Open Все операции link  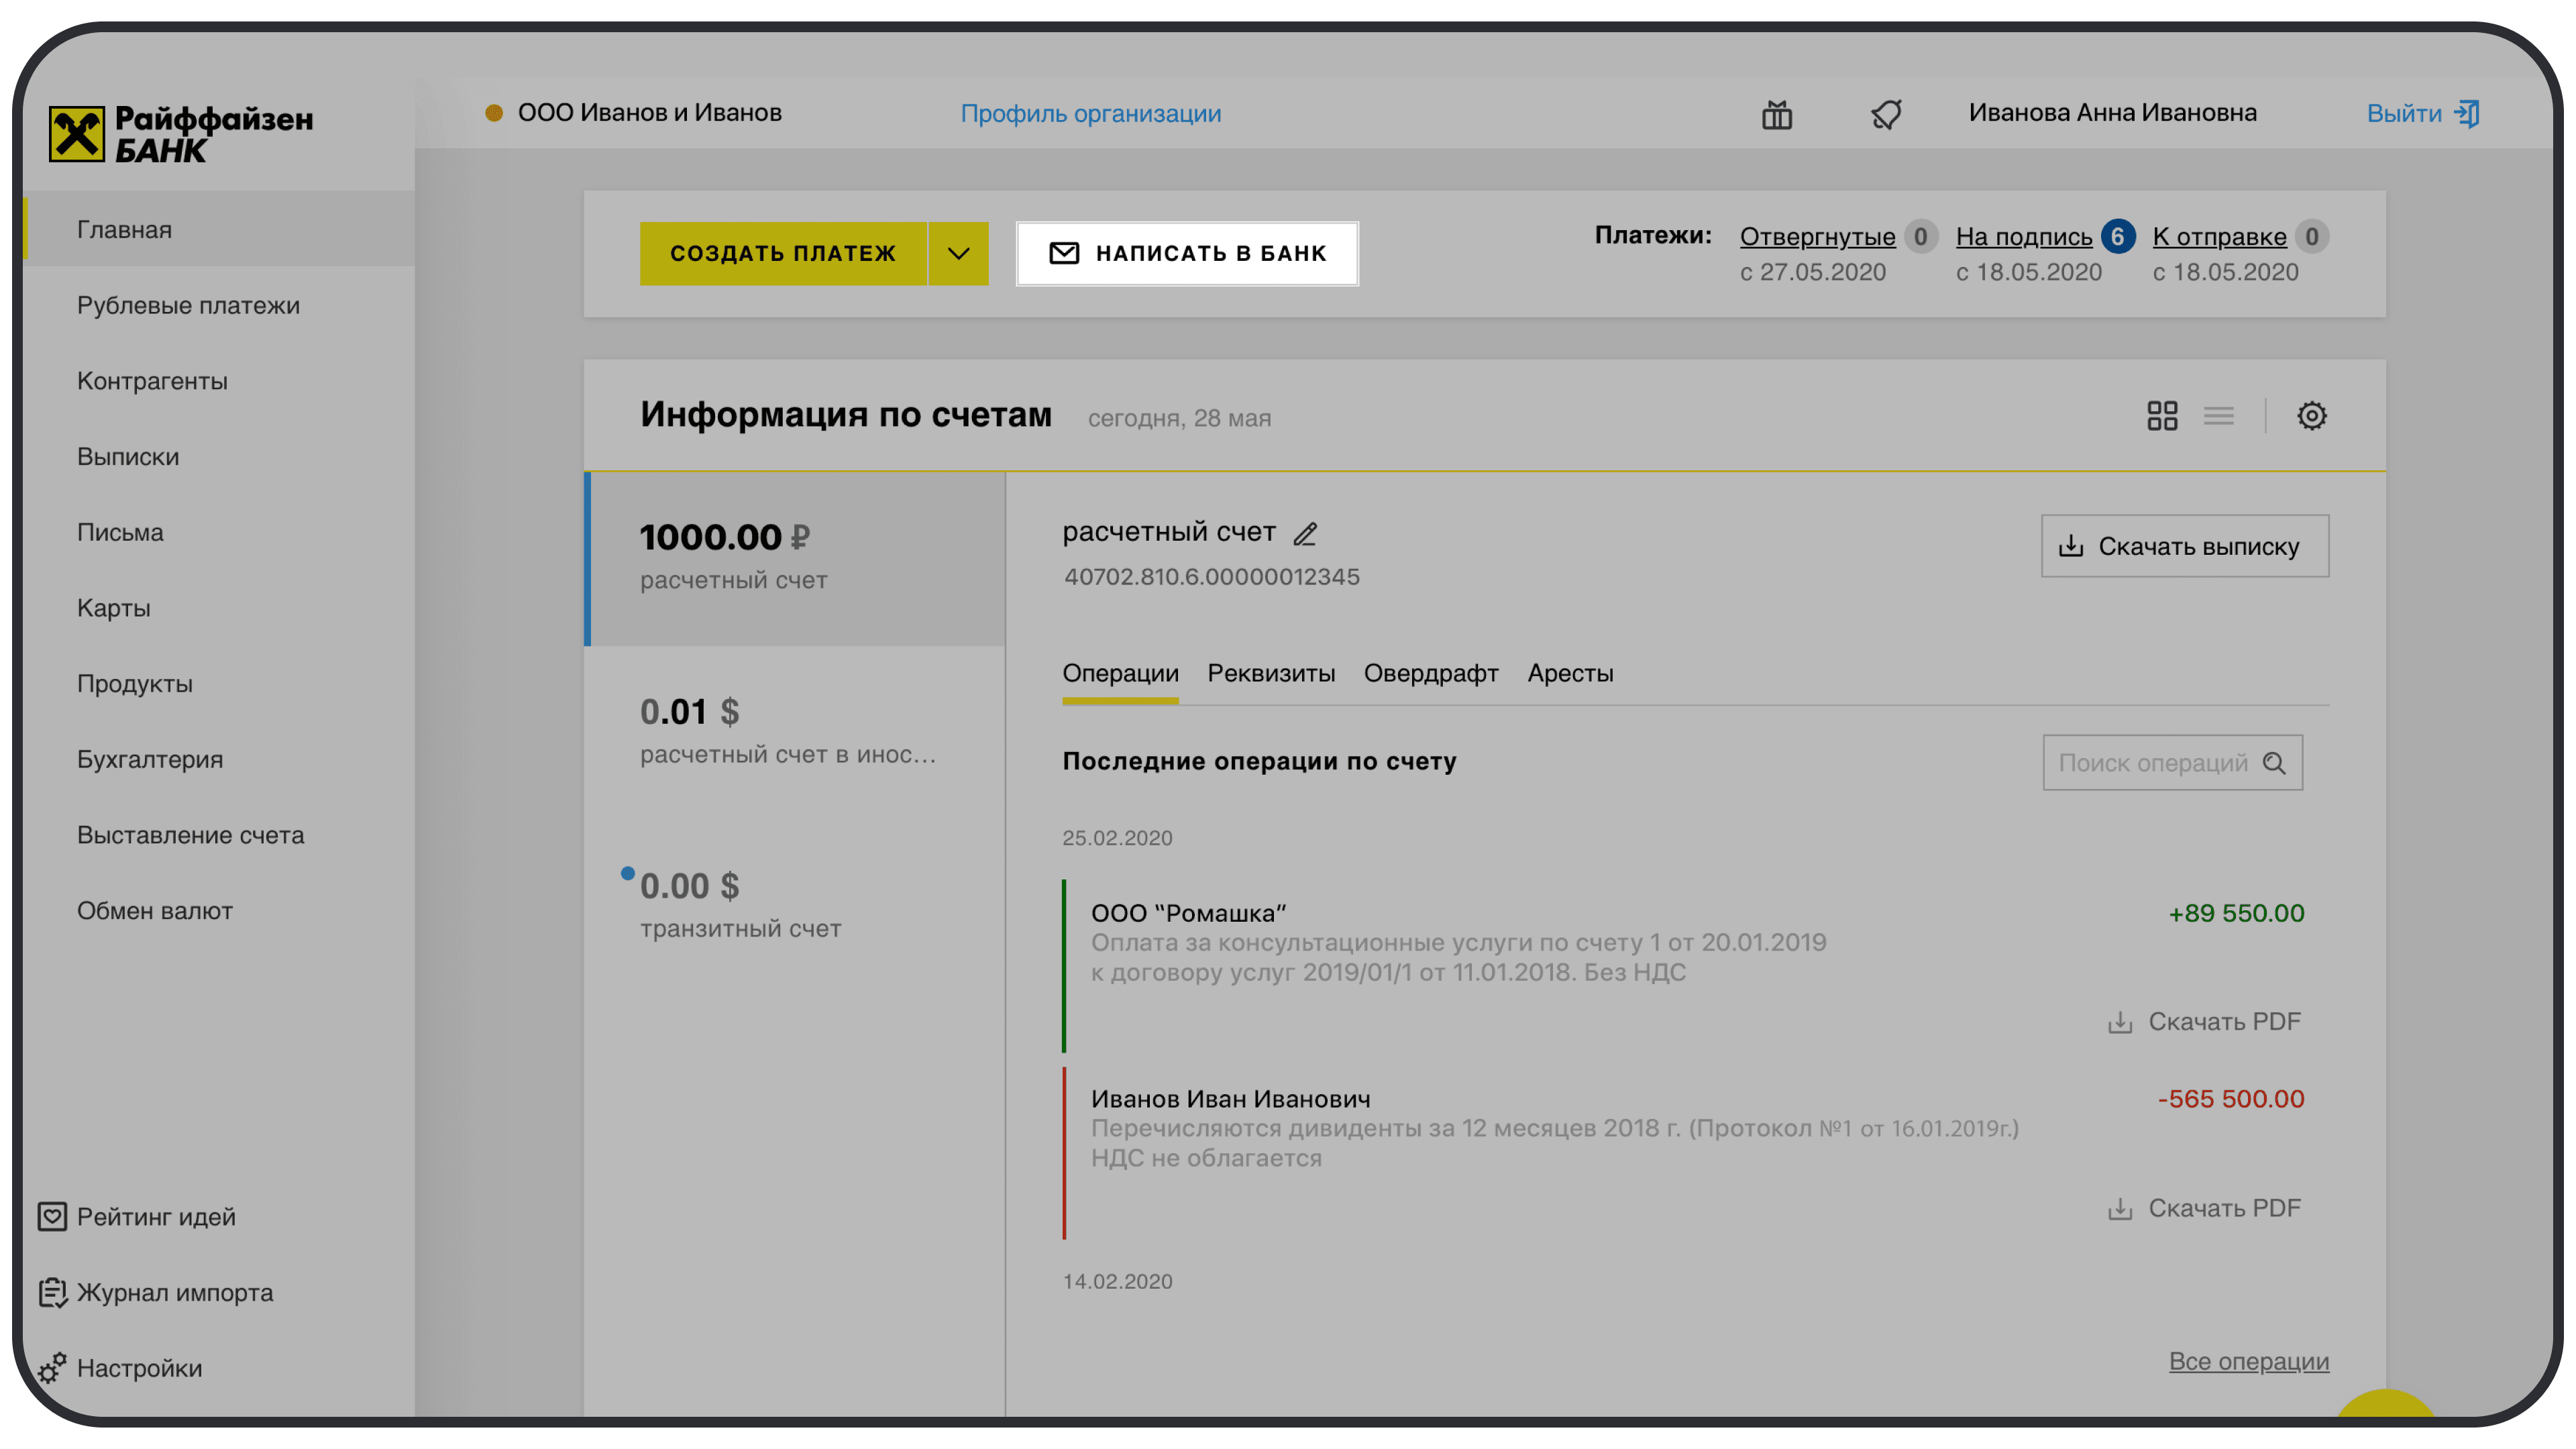click(2249, 1361)
